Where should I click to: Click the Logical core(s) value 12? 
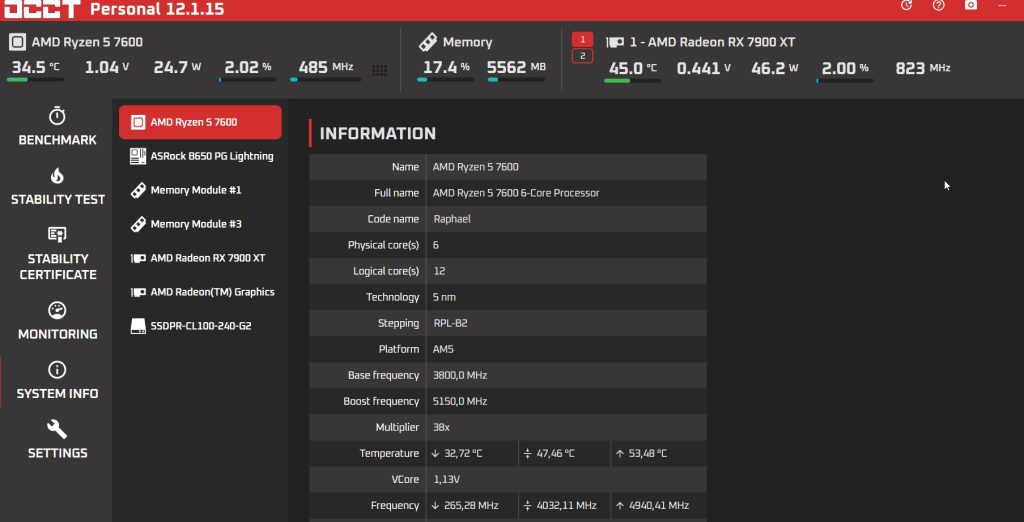coord(439,271)
